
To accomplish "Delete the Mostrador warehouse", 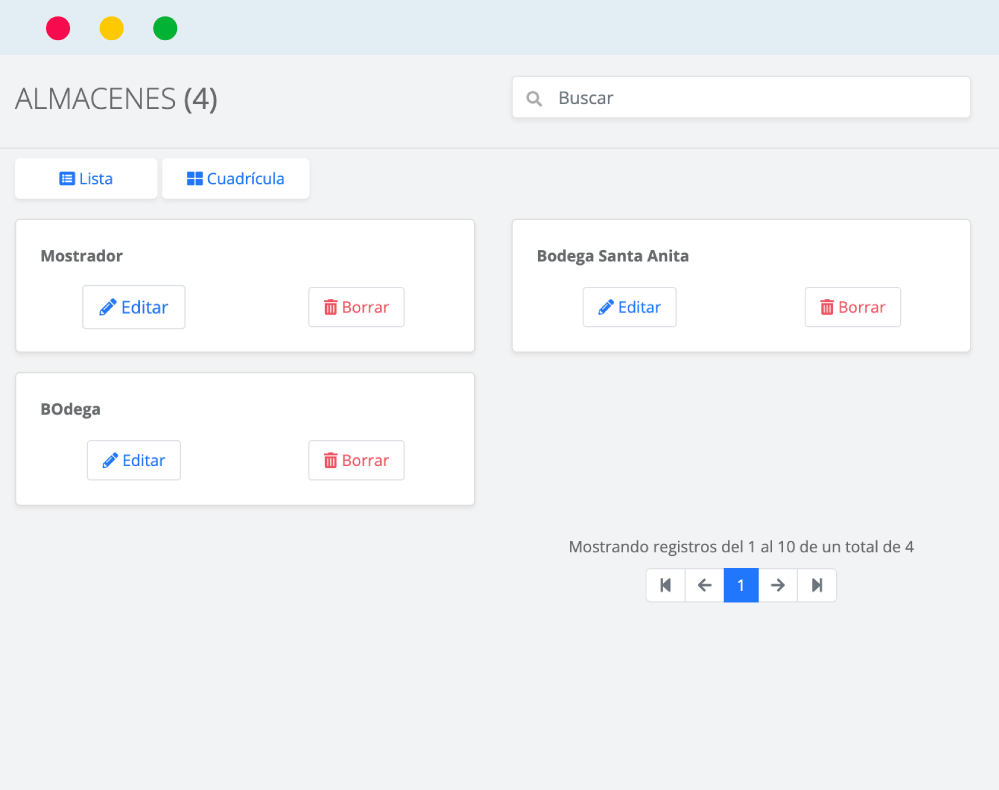I will [x=356, y=307].
